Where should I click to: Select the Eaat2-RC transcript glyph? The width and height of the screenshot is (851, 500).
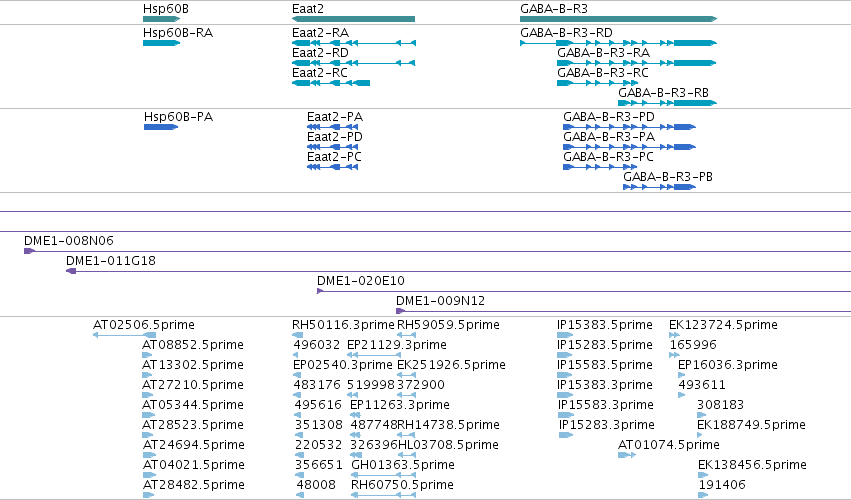tap(331, 83)
